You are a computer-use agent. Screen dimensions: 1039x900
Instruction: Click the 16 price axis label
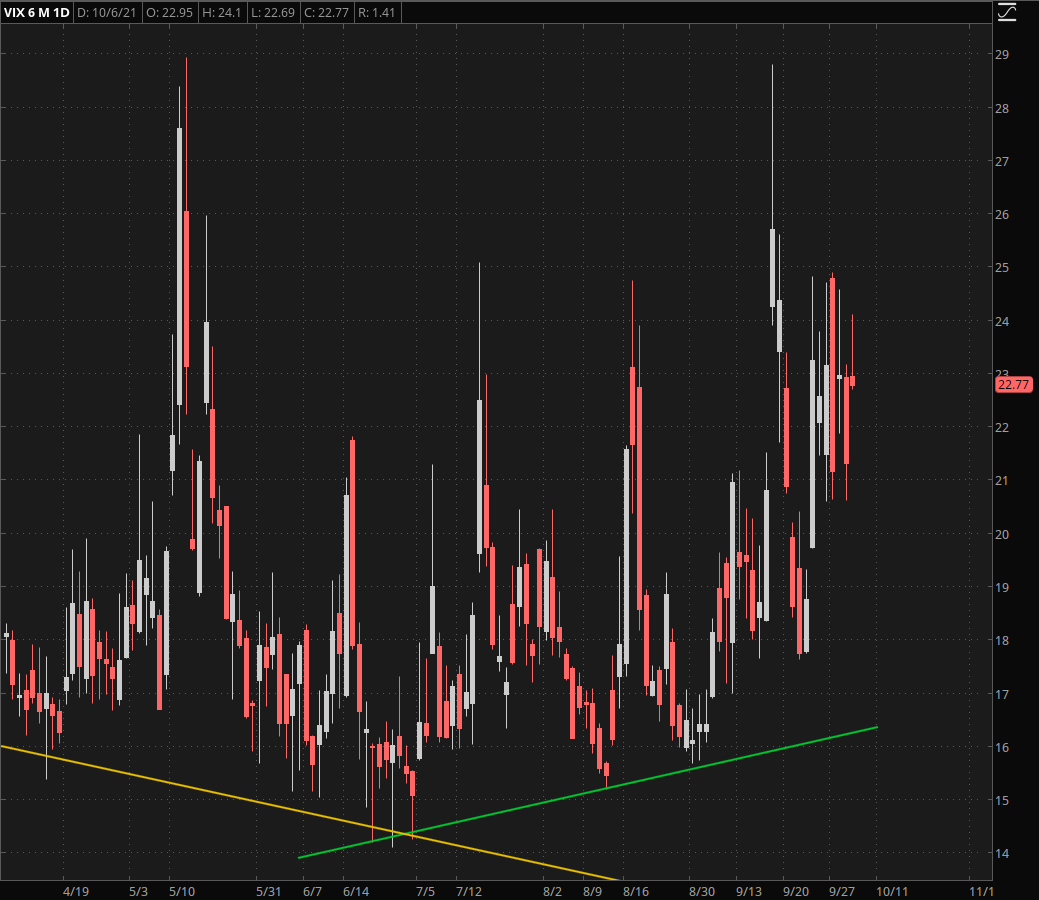pos(1002,747)
